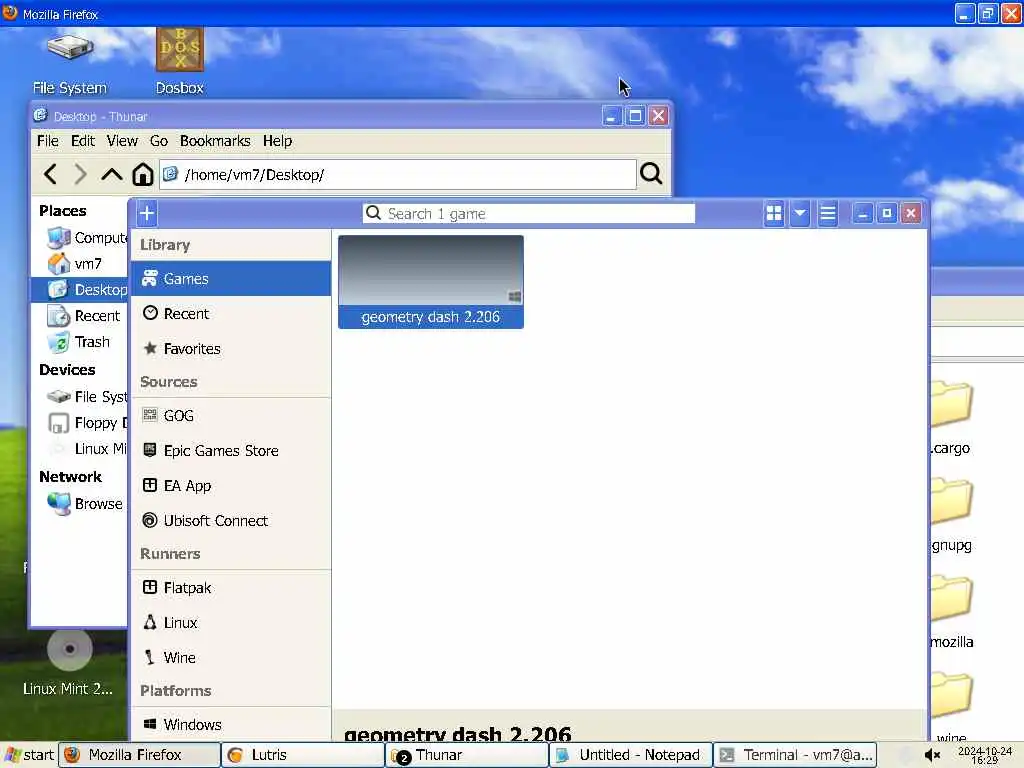Select the Flatpak runner
Viewport: 1024px width, 768px height.
[x=231, y=588]
